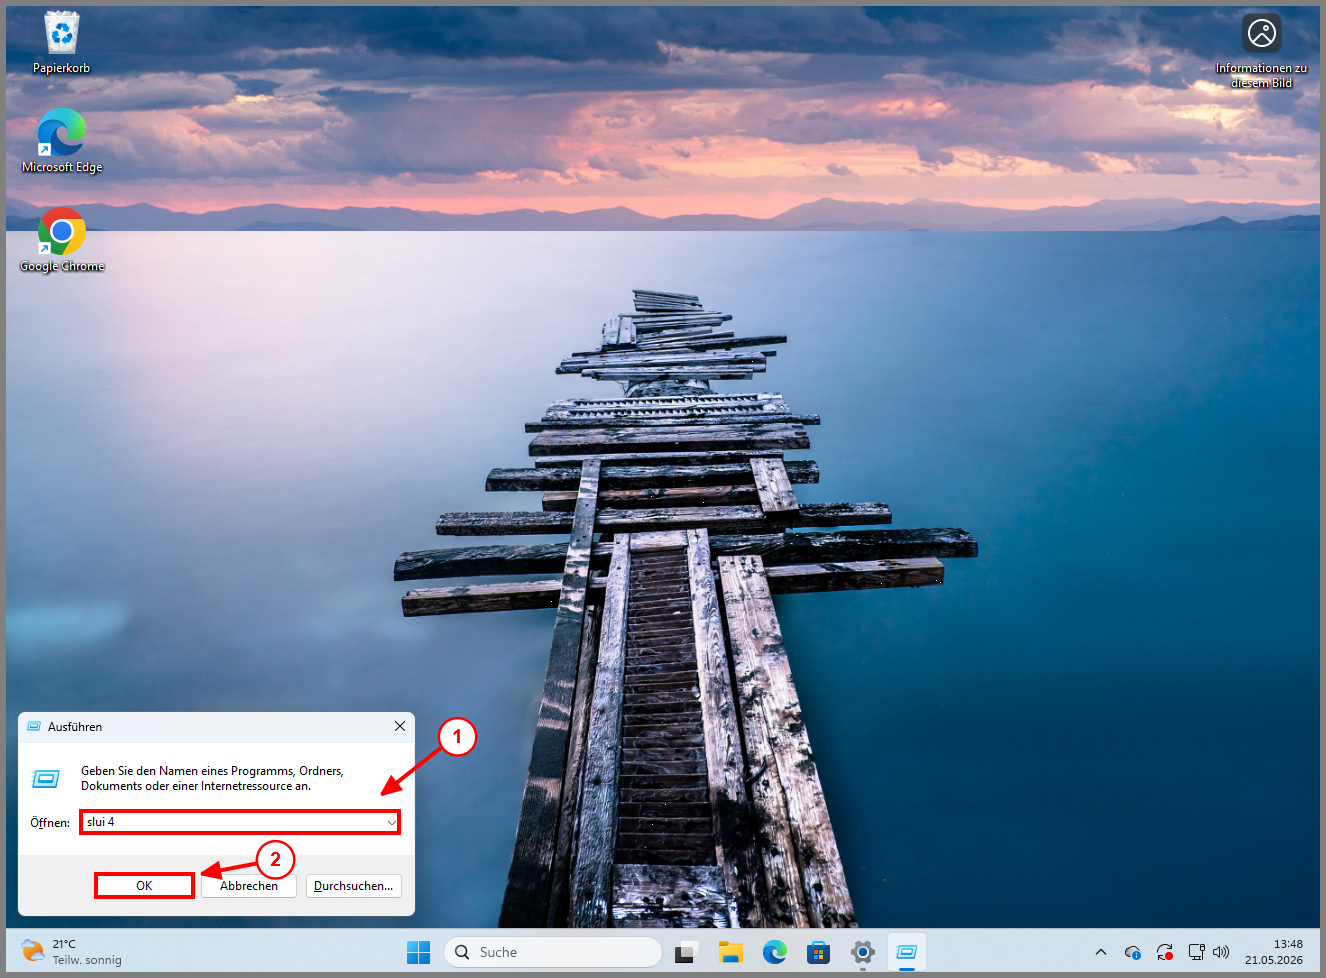Click the OneDrive cloud tray icon

1133,952
